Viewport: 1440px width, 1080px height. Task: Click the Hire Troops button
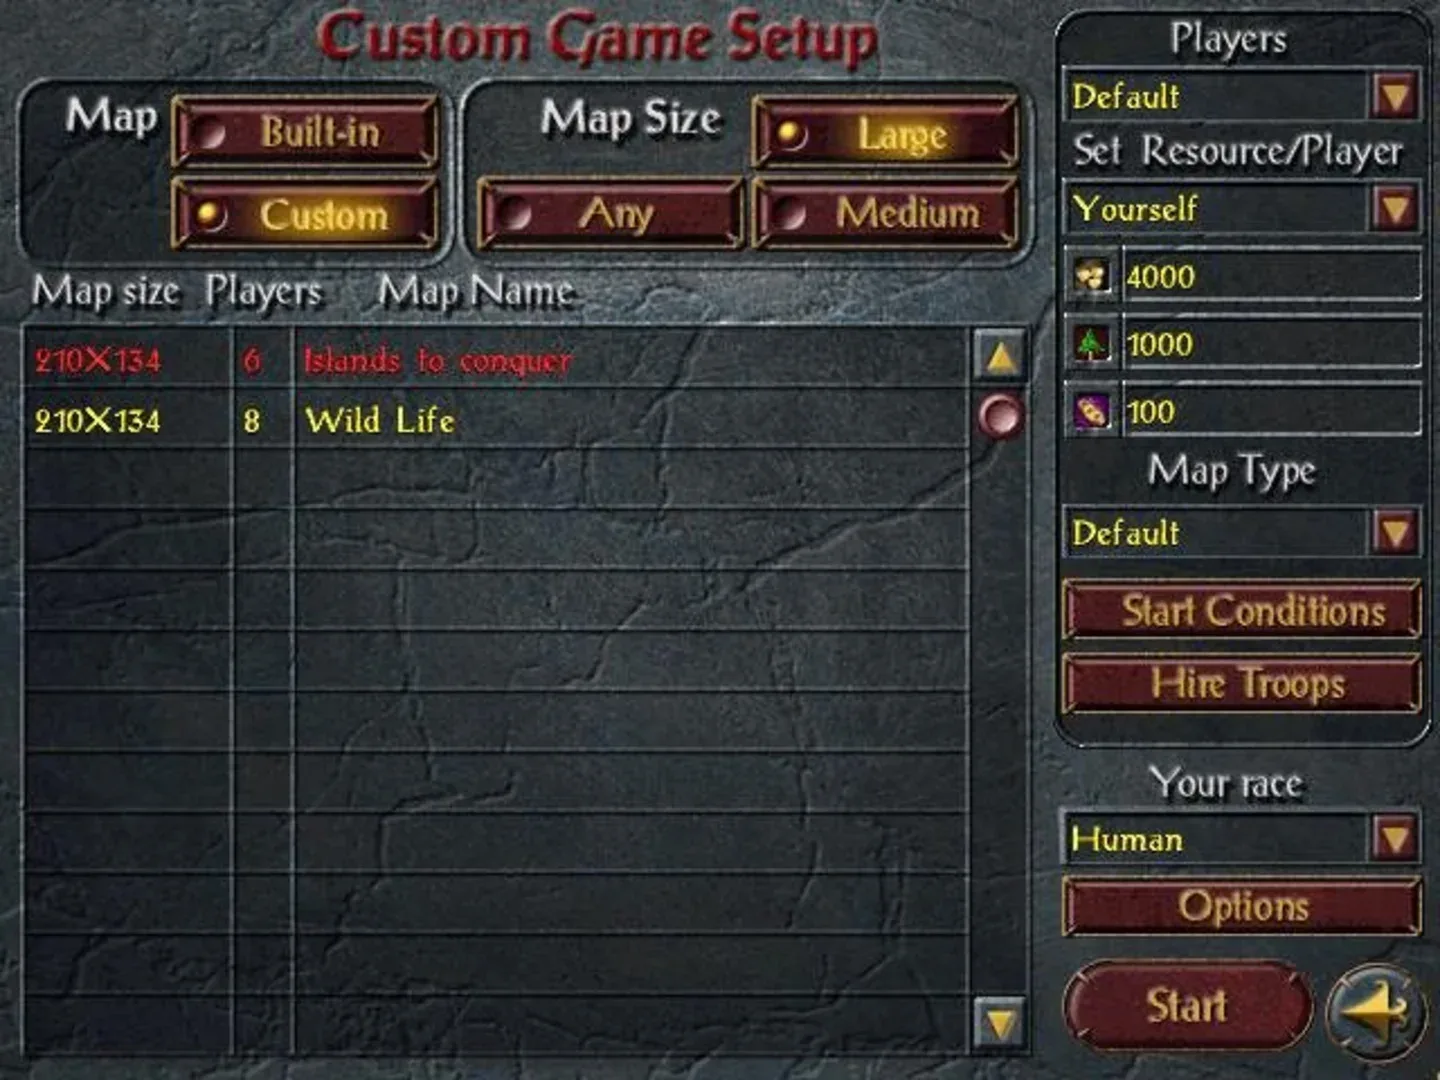1242,684
